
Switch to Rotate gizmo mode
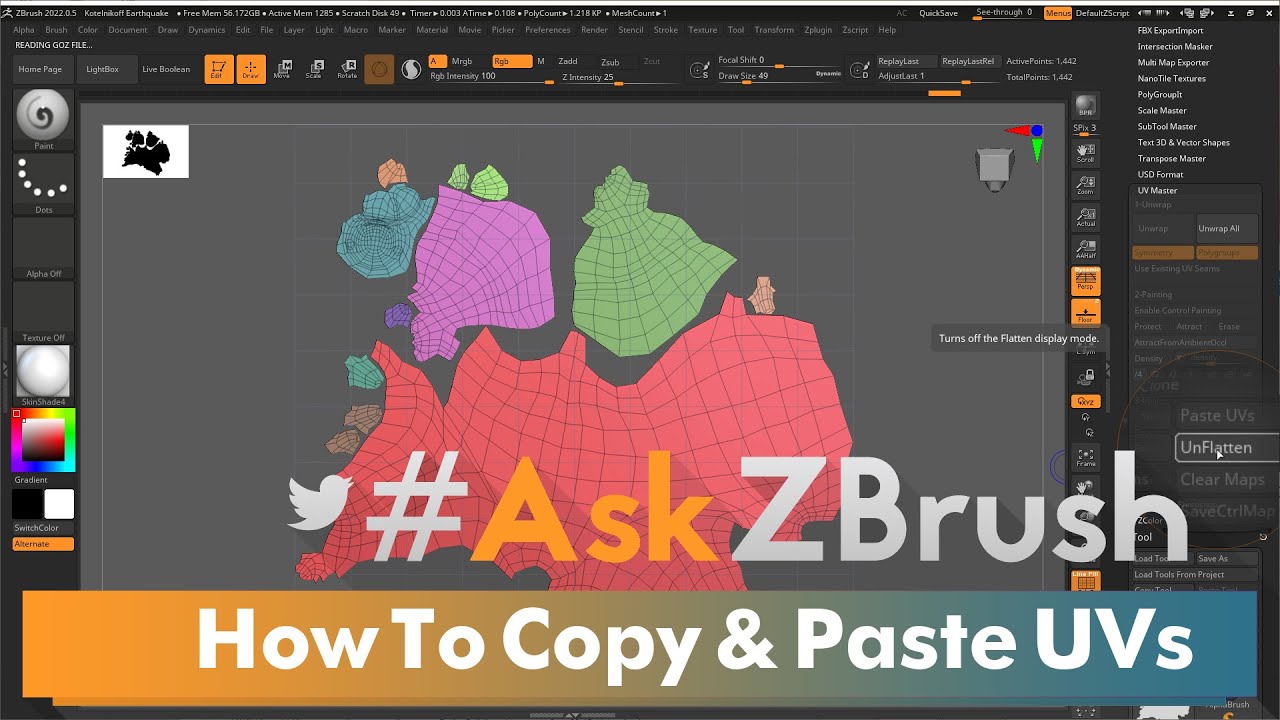pos(347,69)
